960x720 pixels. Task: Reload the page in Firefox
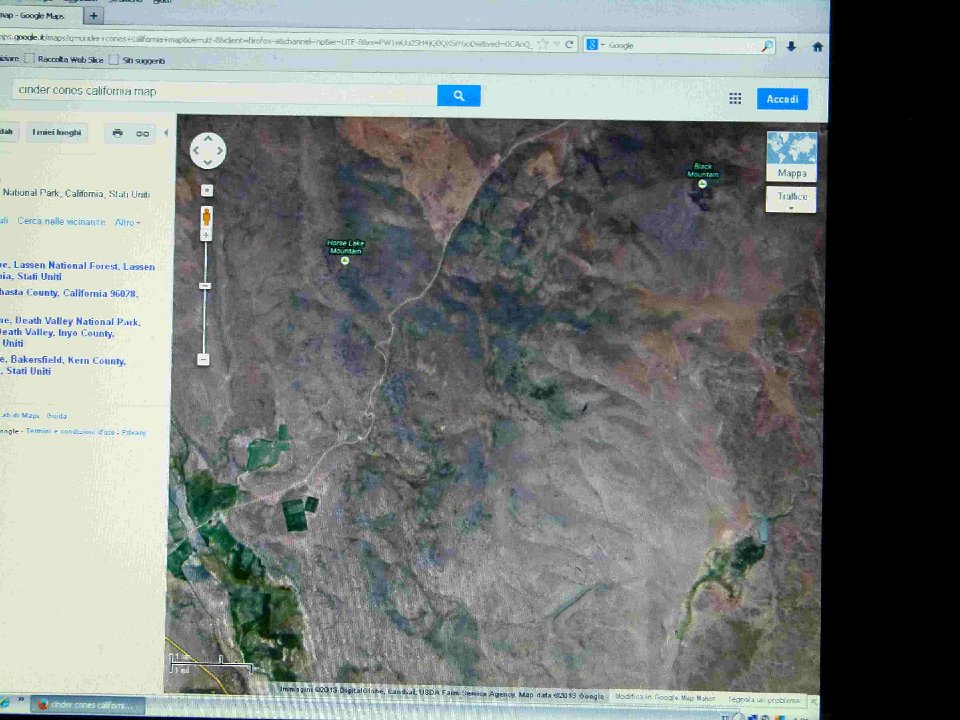(569, 44)
